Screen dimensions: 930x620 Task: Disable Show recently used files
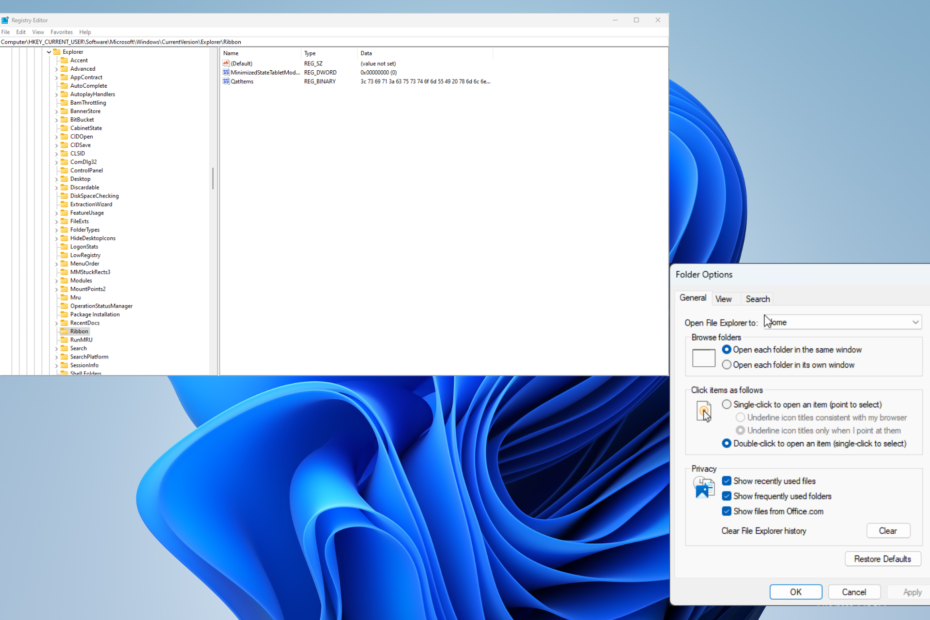pos(726,481)
